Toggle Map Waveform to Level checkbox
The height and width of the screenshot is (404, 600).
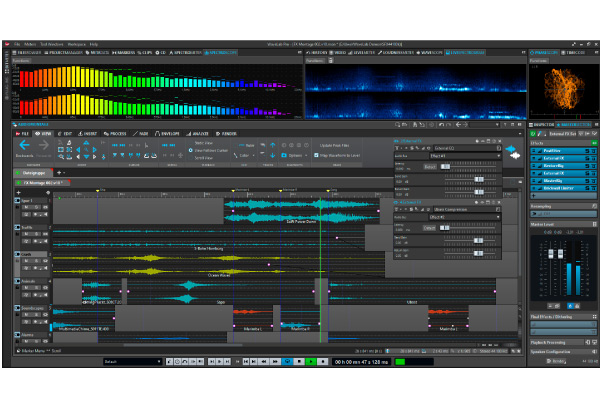(x=316, y=155)
